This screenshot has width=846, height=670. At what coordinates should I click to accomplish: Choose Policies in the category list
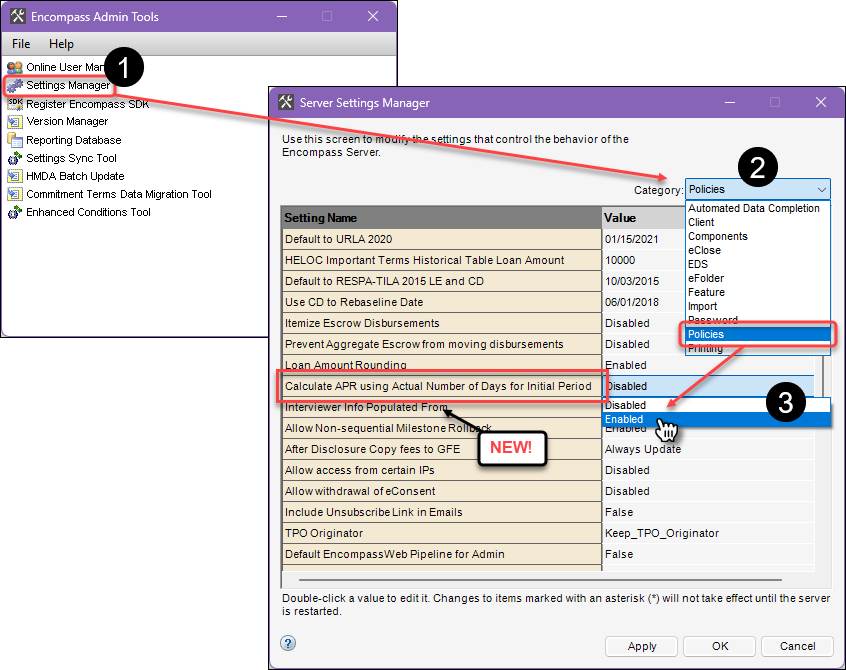click(758, 334)
